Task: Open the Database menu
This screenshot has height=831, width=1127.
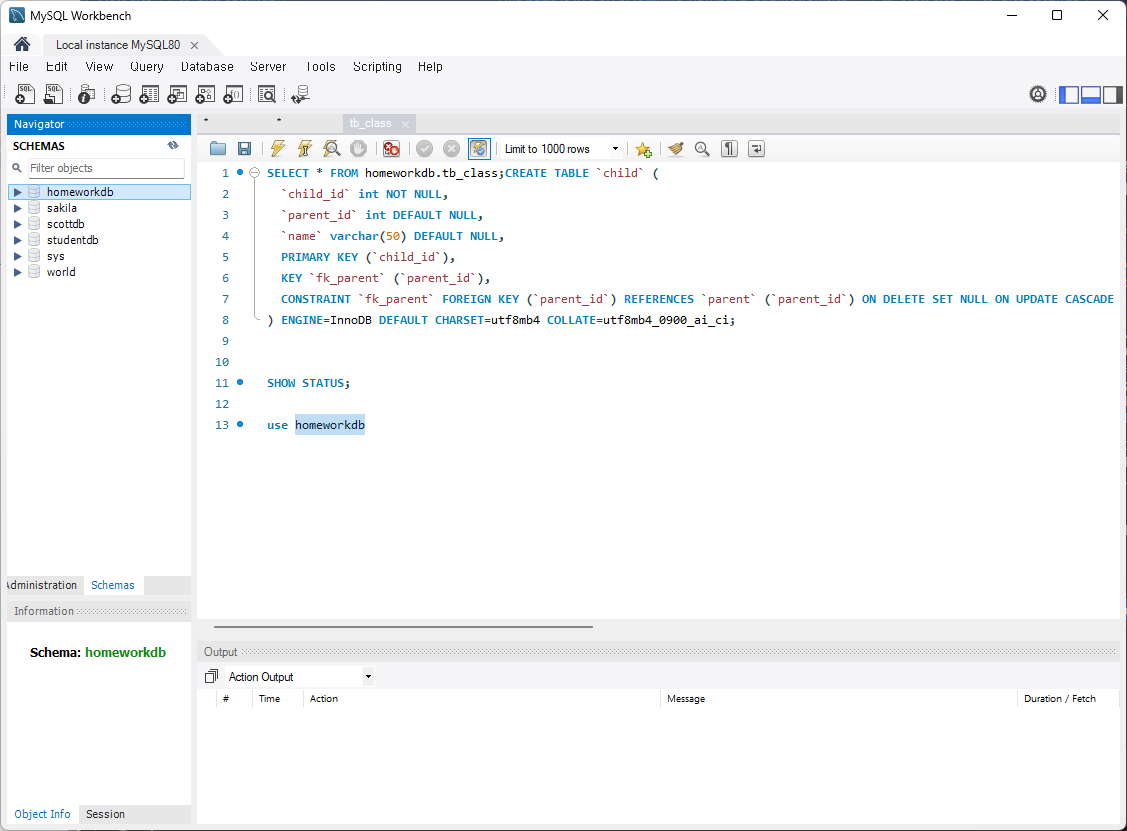Action: (207, 66)
